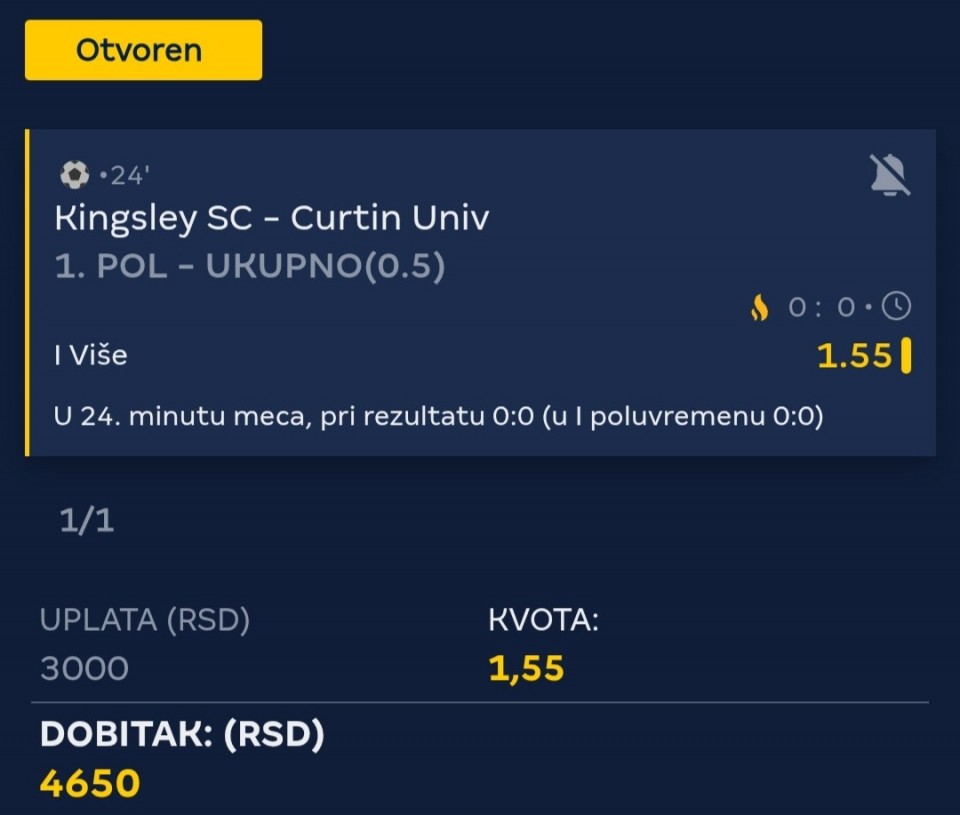This screenshot has height=815, width=960.
Task: Tap the DOBITAK: (RSD) heading
Action: coord(182,735)
